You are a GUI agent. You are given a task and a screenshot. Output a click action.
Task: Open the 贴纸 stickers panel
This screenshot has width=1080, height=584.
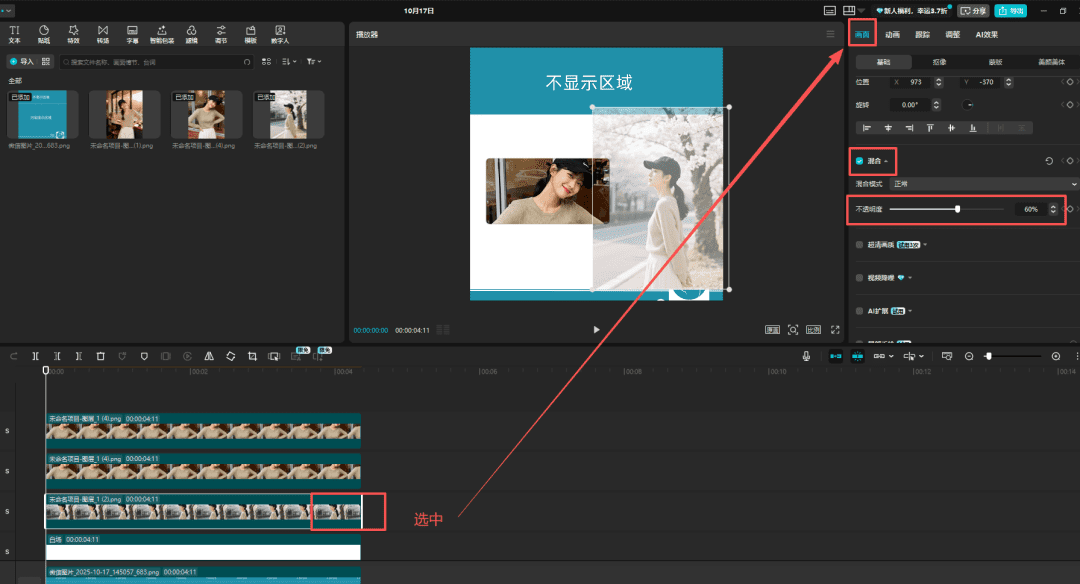pyautogui.click(x=44, y=34)
